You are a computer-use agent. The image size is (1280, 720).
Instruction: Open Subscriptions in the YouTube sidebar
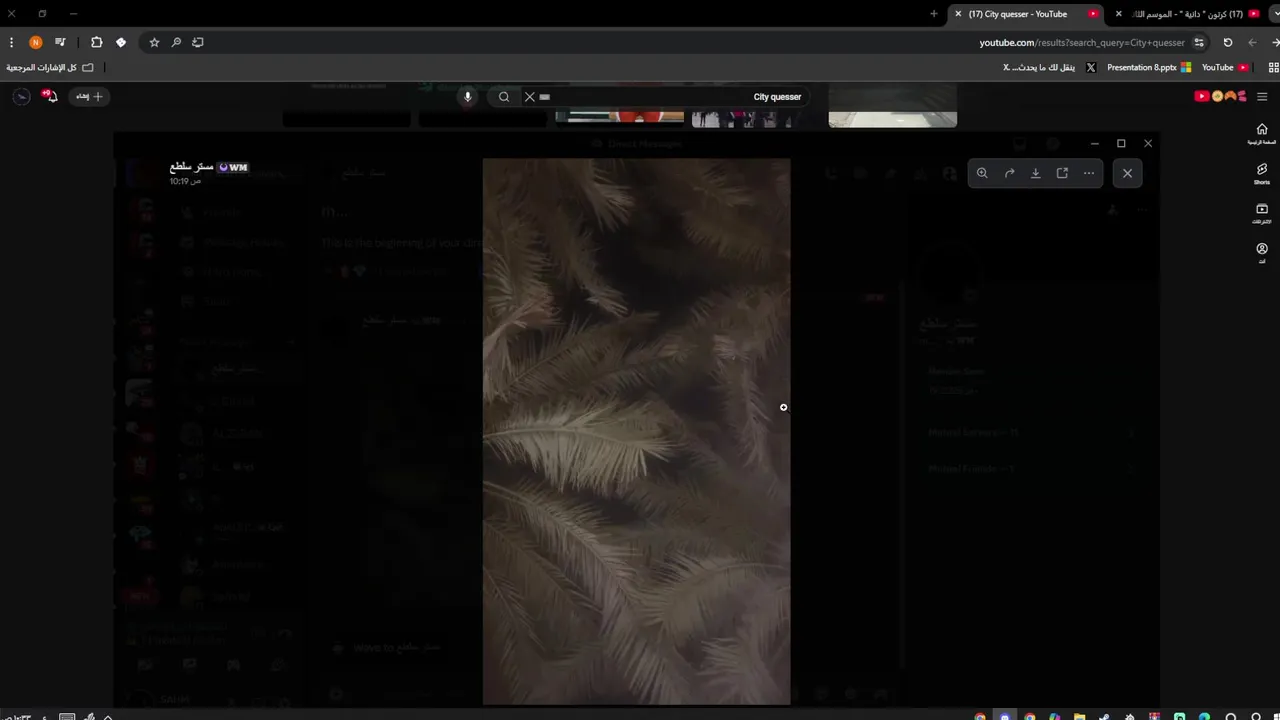point(1262,214)
